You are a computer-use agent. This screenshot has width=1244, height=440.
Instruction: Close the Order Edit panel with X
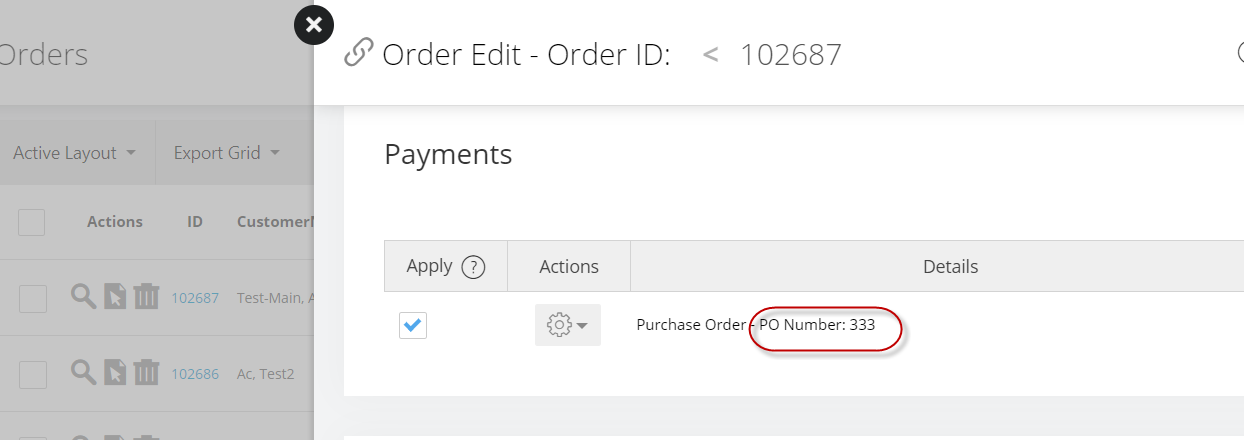click(x=314, y=25)
